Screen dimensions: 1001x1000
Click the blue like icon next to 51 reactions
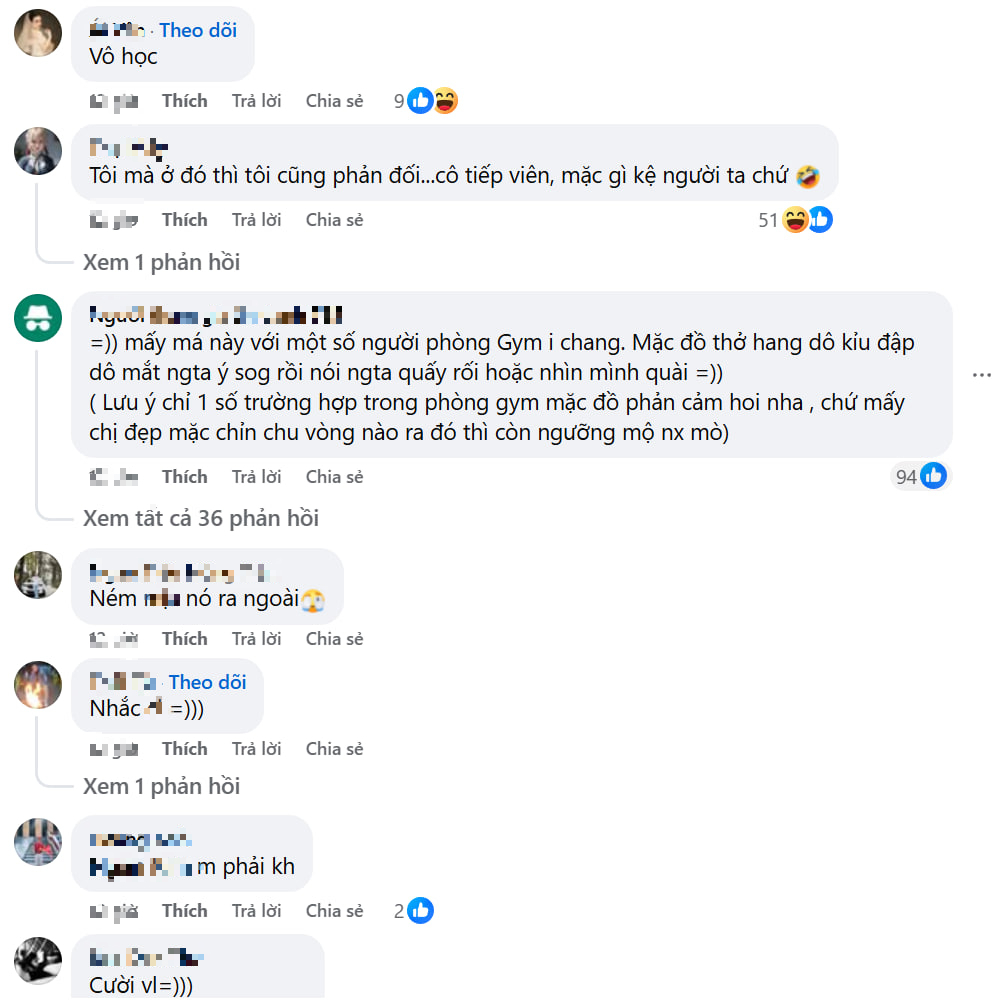coord(821,219)
